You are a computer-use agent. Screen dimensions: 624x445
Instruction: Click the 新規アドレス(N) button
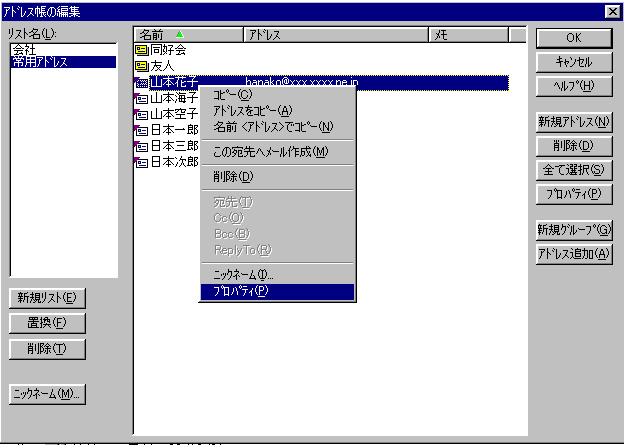coord(574,122)
